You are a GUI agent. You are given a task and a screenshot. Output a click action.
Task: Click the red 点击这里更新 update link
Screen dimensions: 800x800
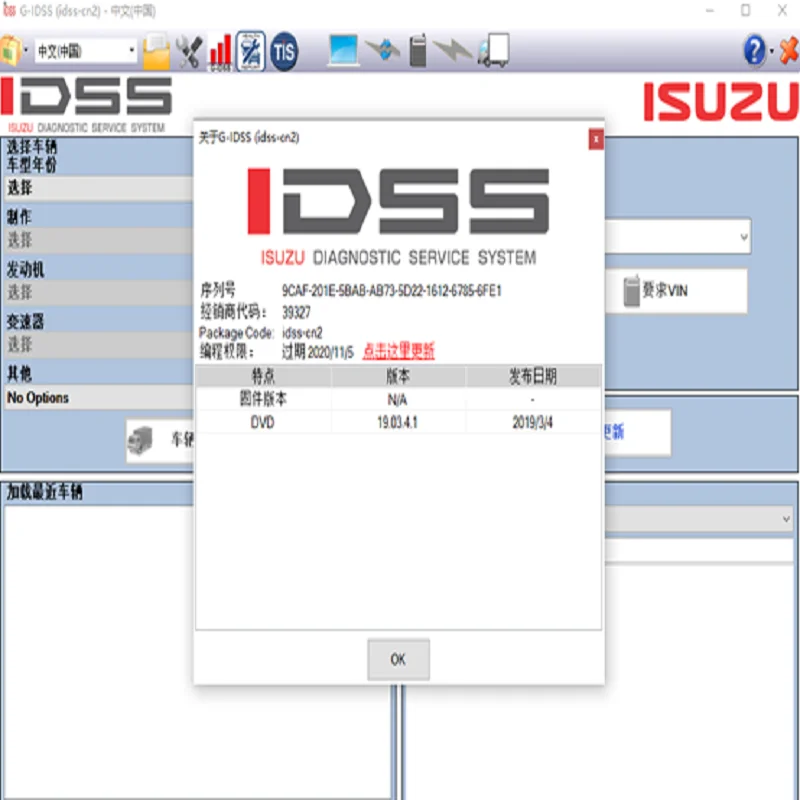click(x=398, y=351)
